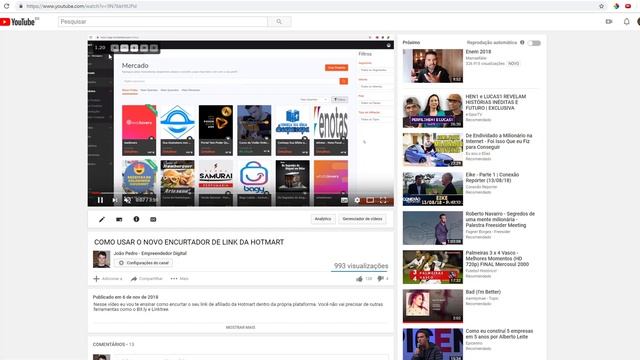Open the info icon below the video
This screenshot has height=360, width=640.
click(136, 219)
